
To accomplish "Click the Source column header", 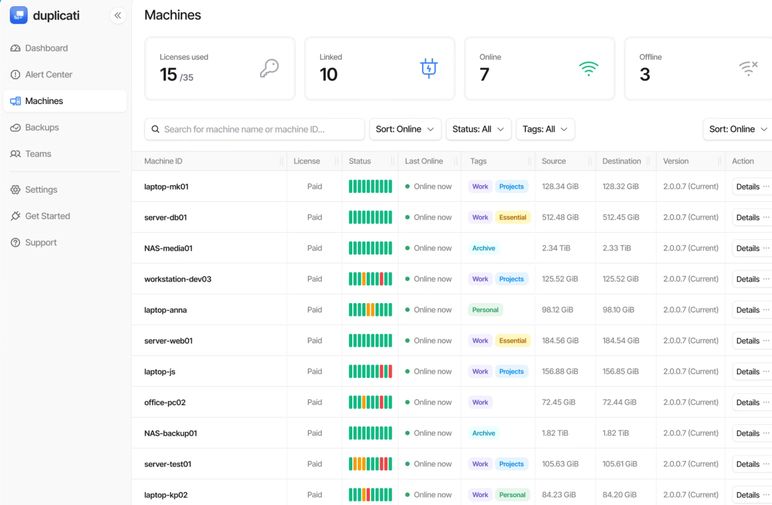I will [553, 161].
